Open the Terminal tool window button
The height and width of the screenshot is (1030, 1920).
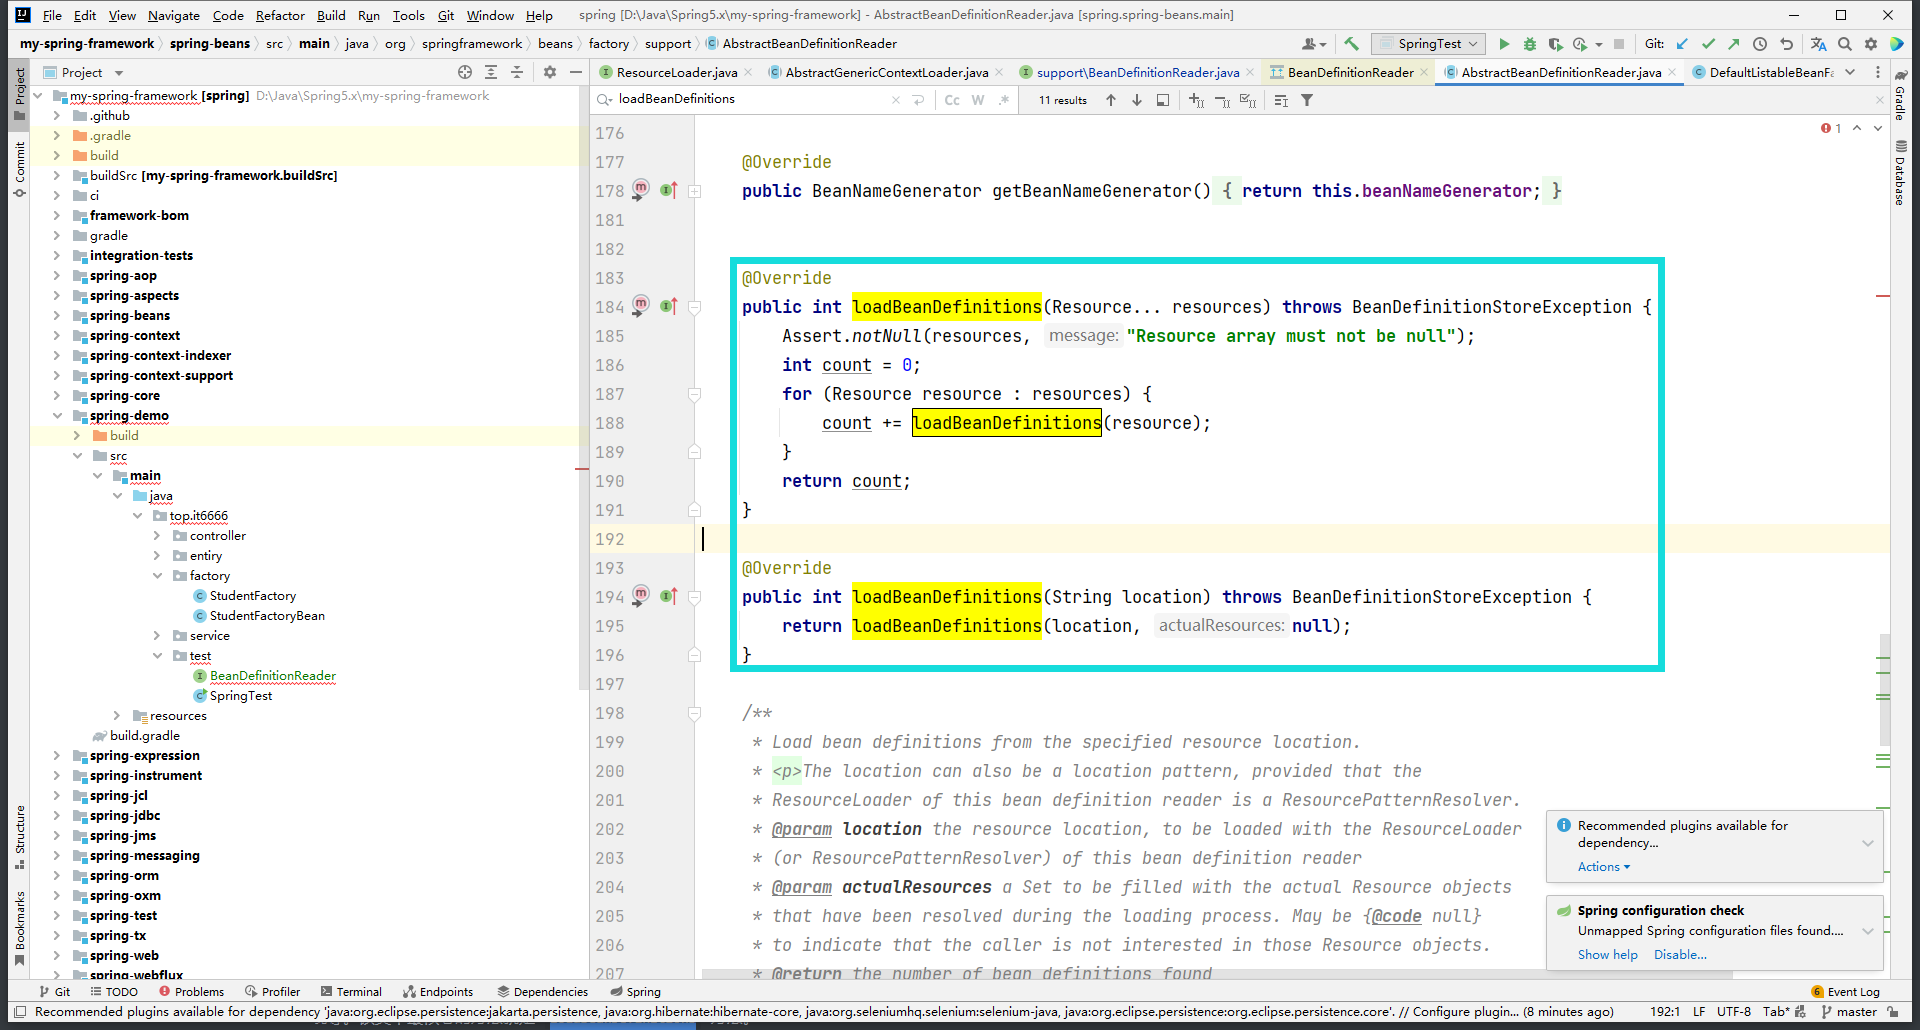tap(352, 992)
